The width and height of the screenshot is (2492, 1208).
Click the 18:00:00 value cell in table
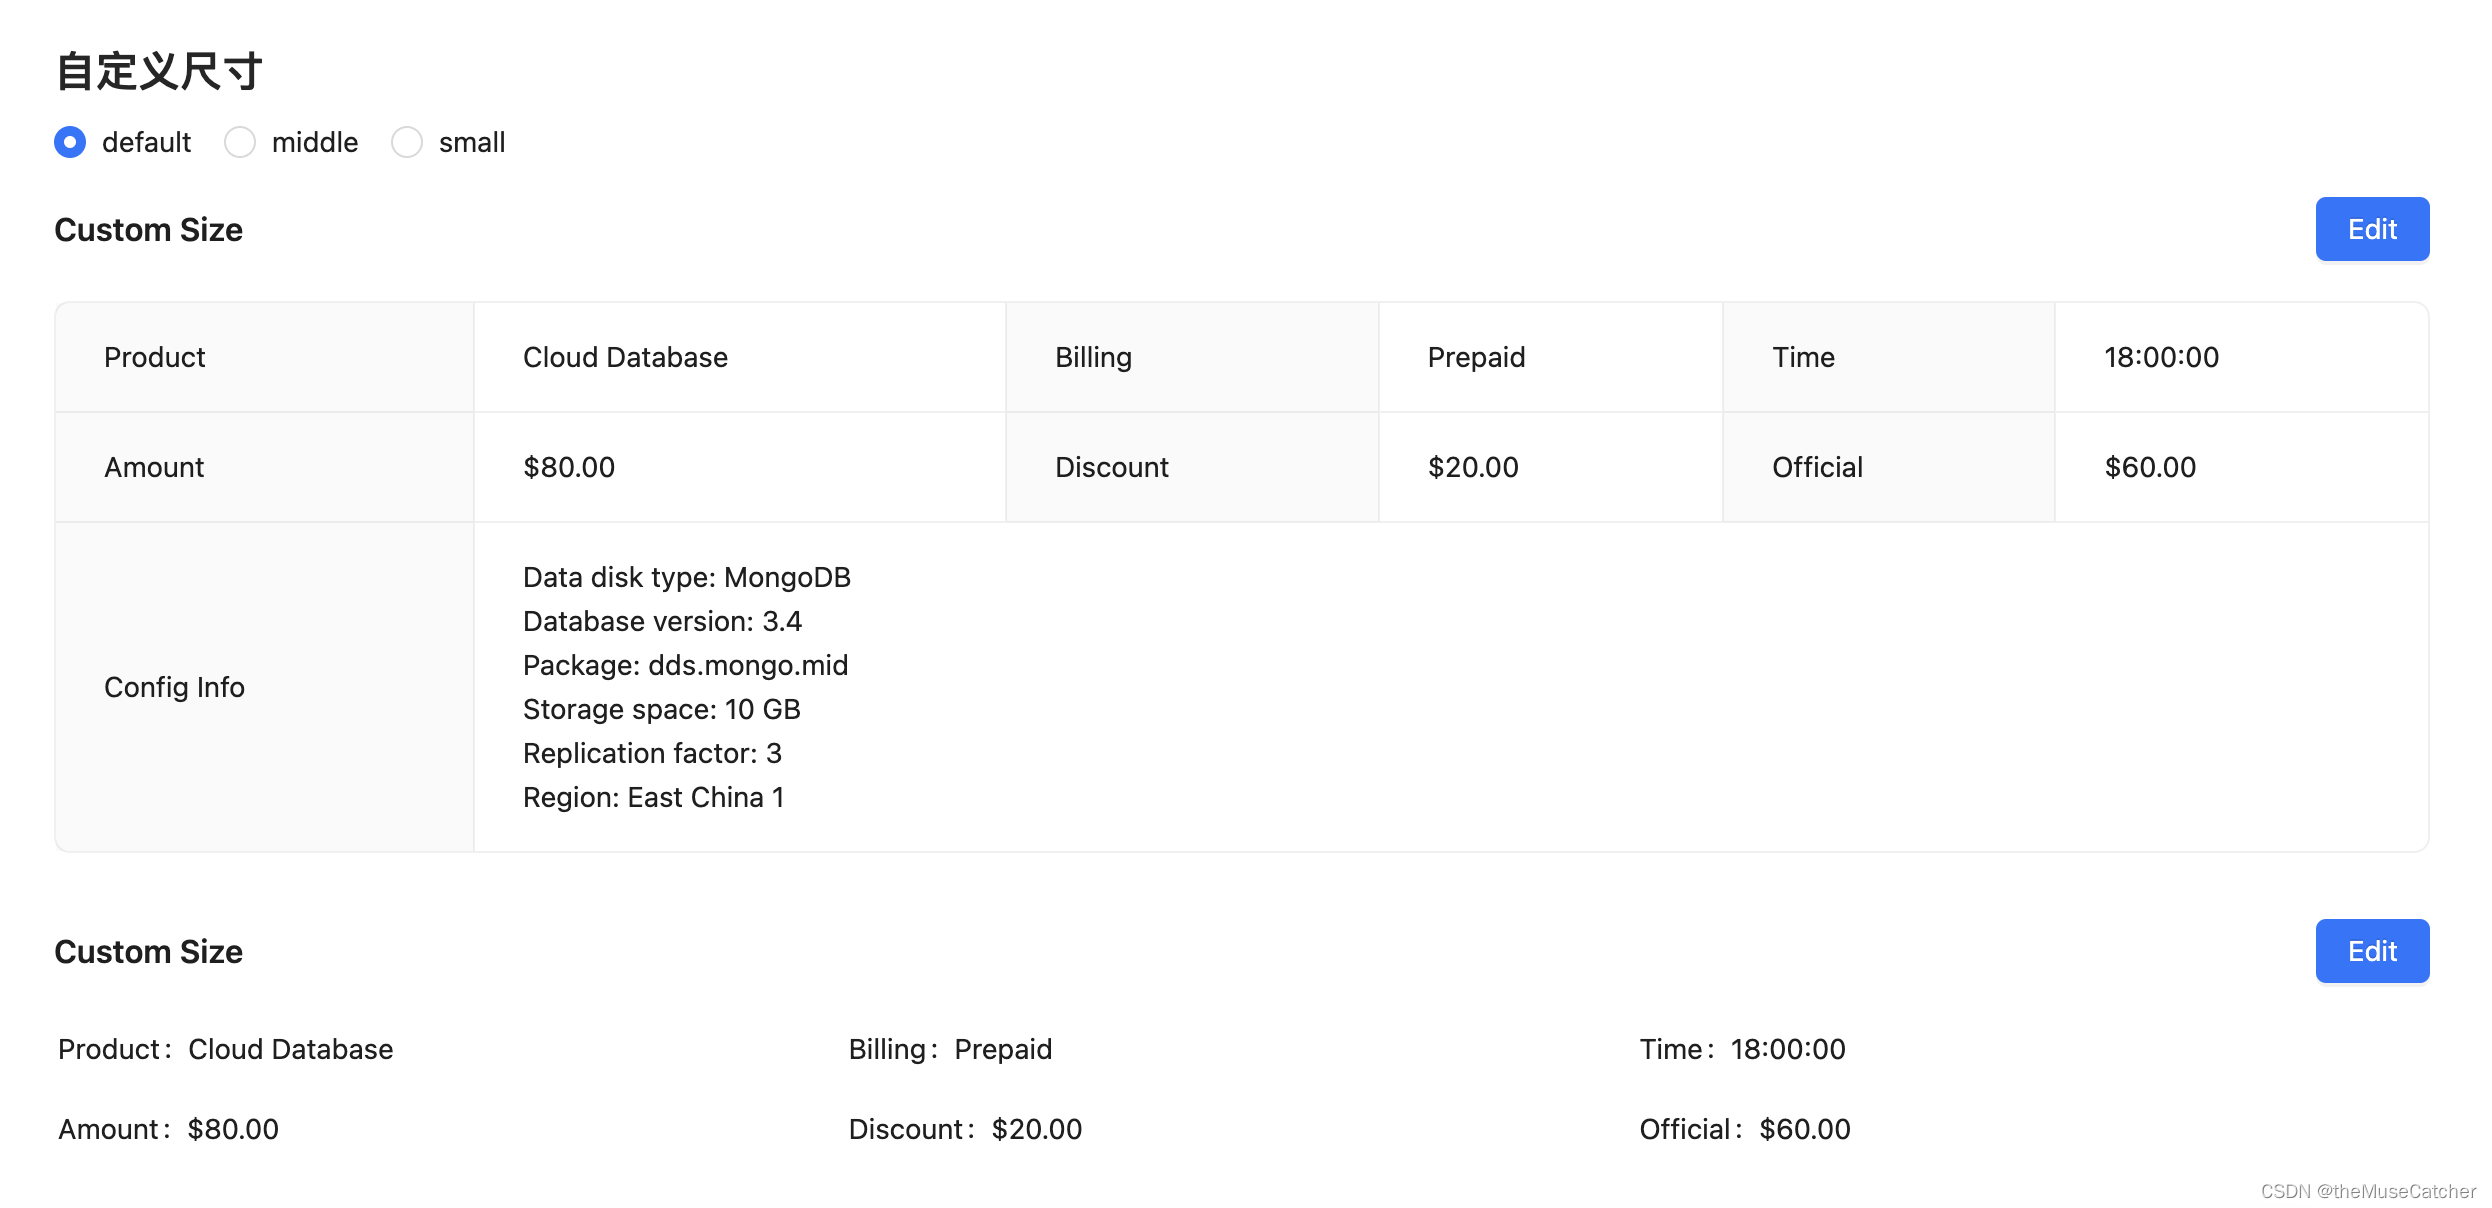(2242, 357)
